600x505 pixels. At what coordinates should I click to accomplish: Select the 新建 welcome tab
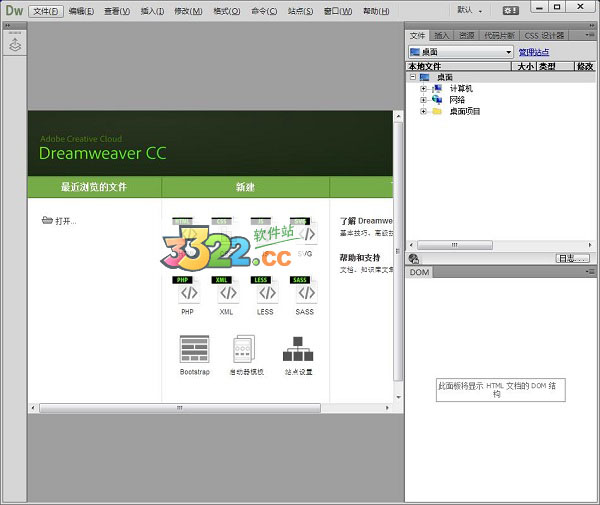point(245,187)
